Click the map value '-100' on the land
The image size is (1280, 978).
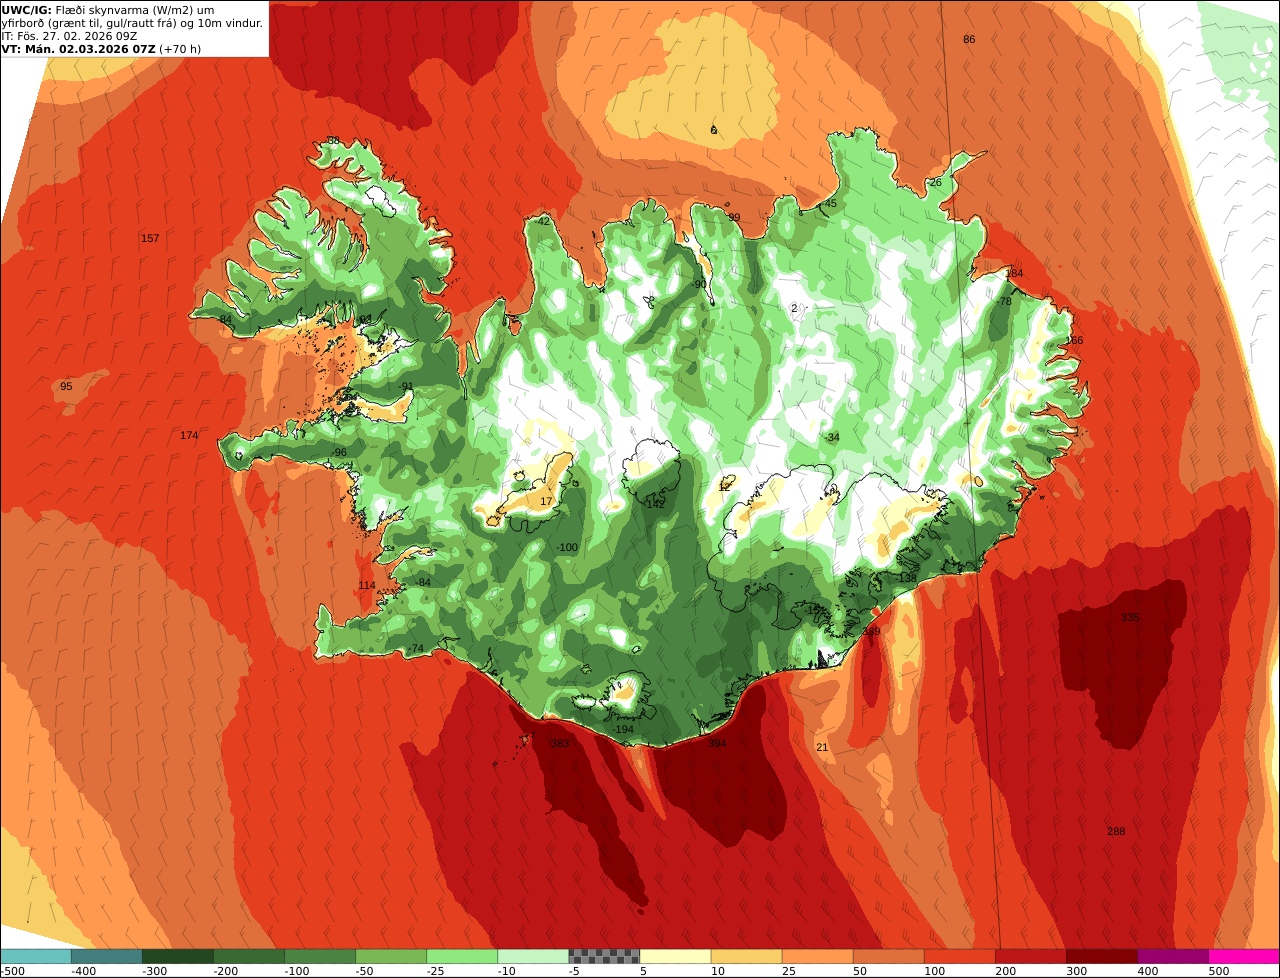point(567,547)
